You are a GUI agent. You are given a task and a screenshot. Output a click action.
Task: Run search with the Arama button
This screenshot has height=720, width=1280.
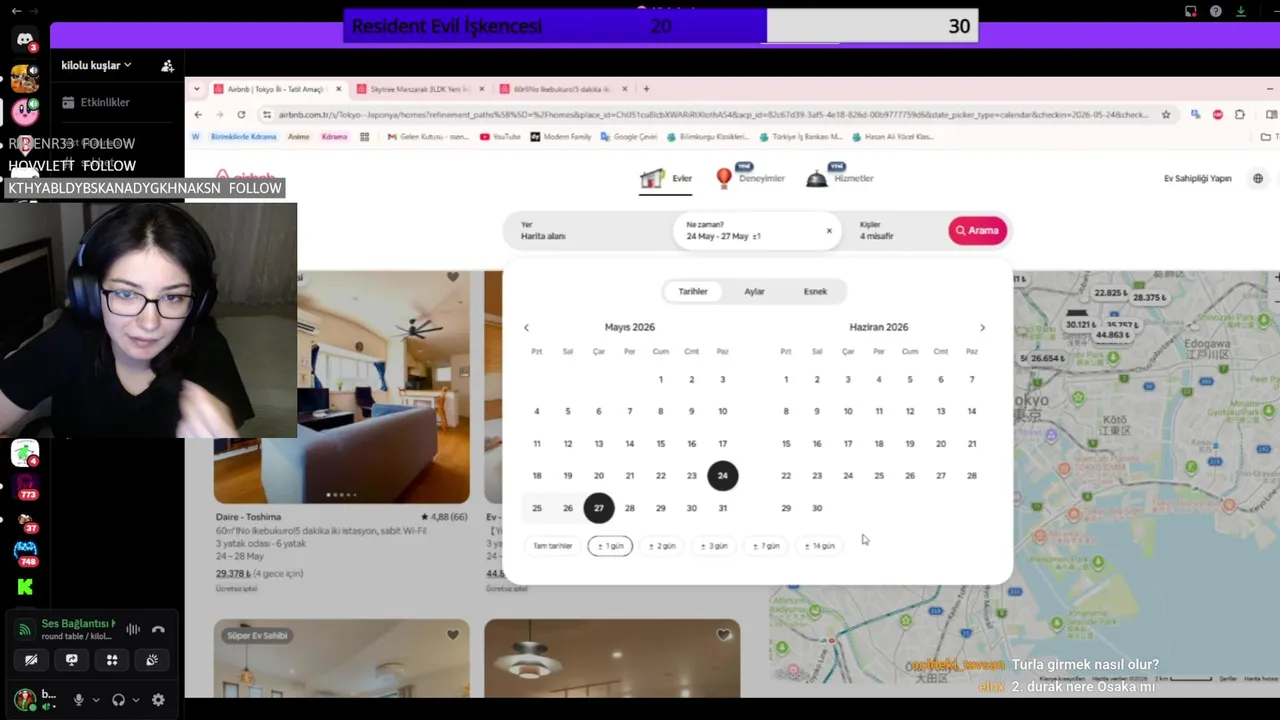point(977,231)
